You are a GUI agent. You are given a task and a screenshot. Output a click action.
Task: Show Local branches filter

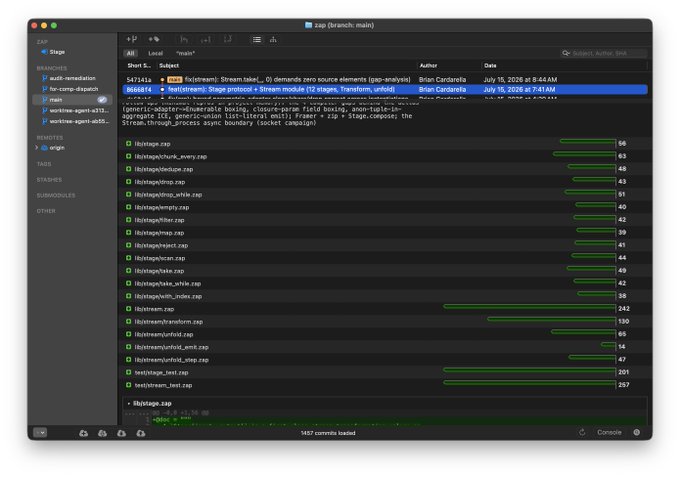(x=155, y=53)
